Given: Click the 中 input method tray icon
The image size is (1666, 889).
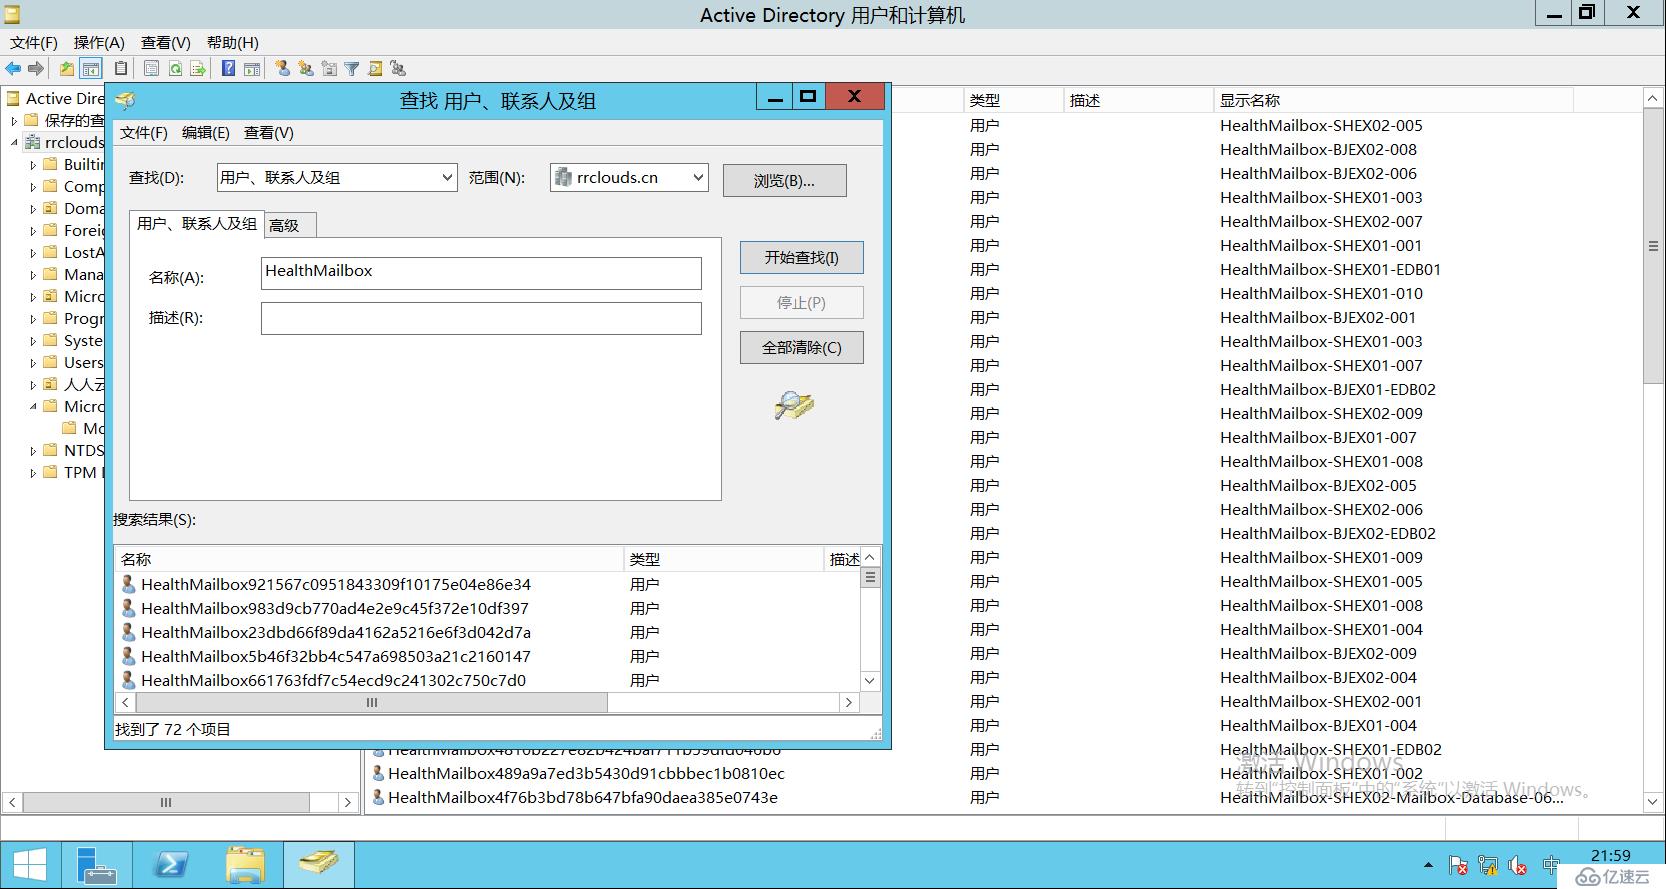Looking at the screenshot, I should pos(1551,866).
